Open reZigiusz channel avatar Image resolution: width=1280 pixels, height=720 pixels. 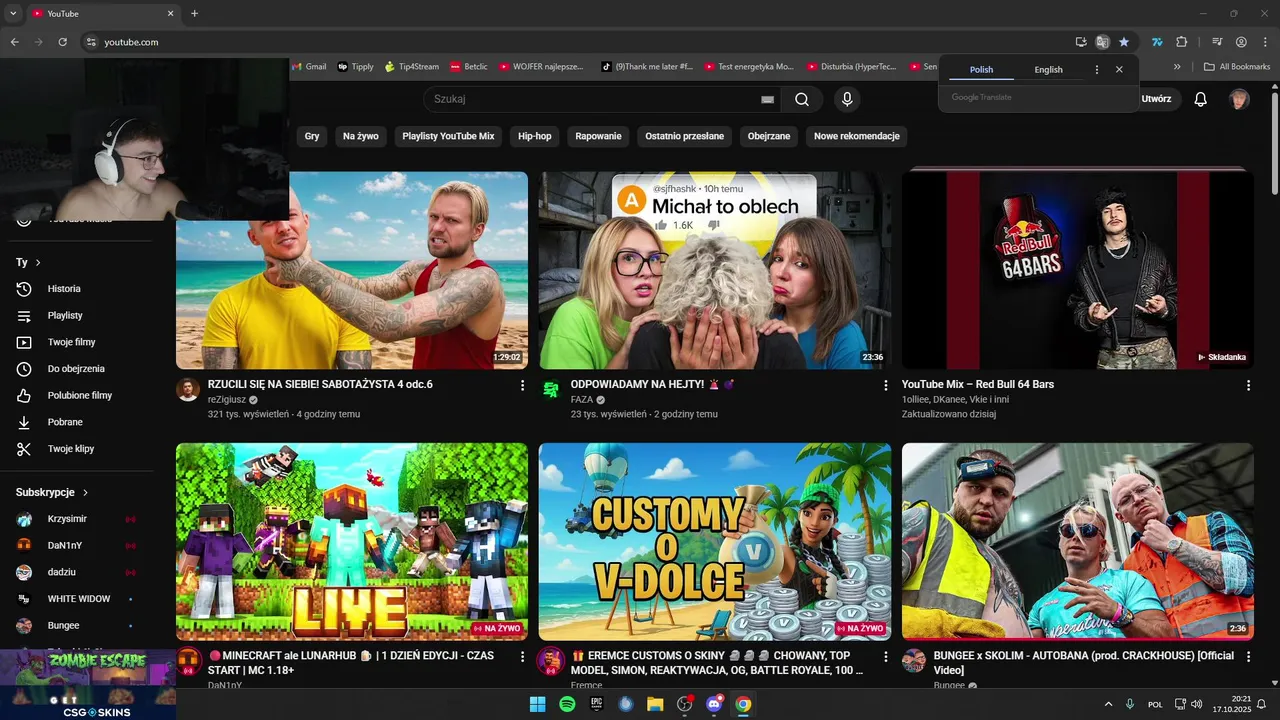[188, 390]
